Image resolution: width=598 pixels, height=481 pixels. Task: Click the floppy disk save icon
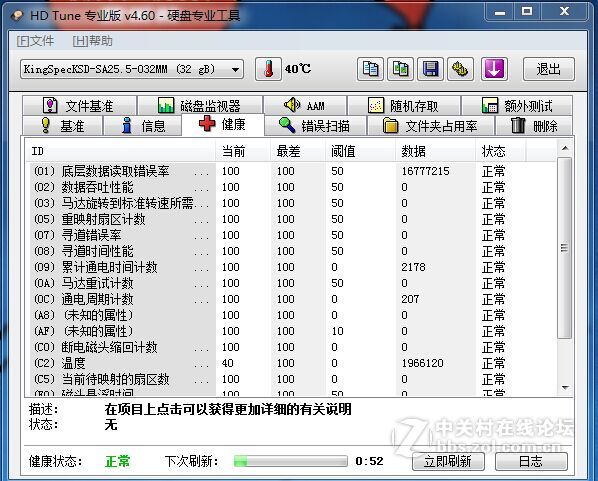coord(431,69)
